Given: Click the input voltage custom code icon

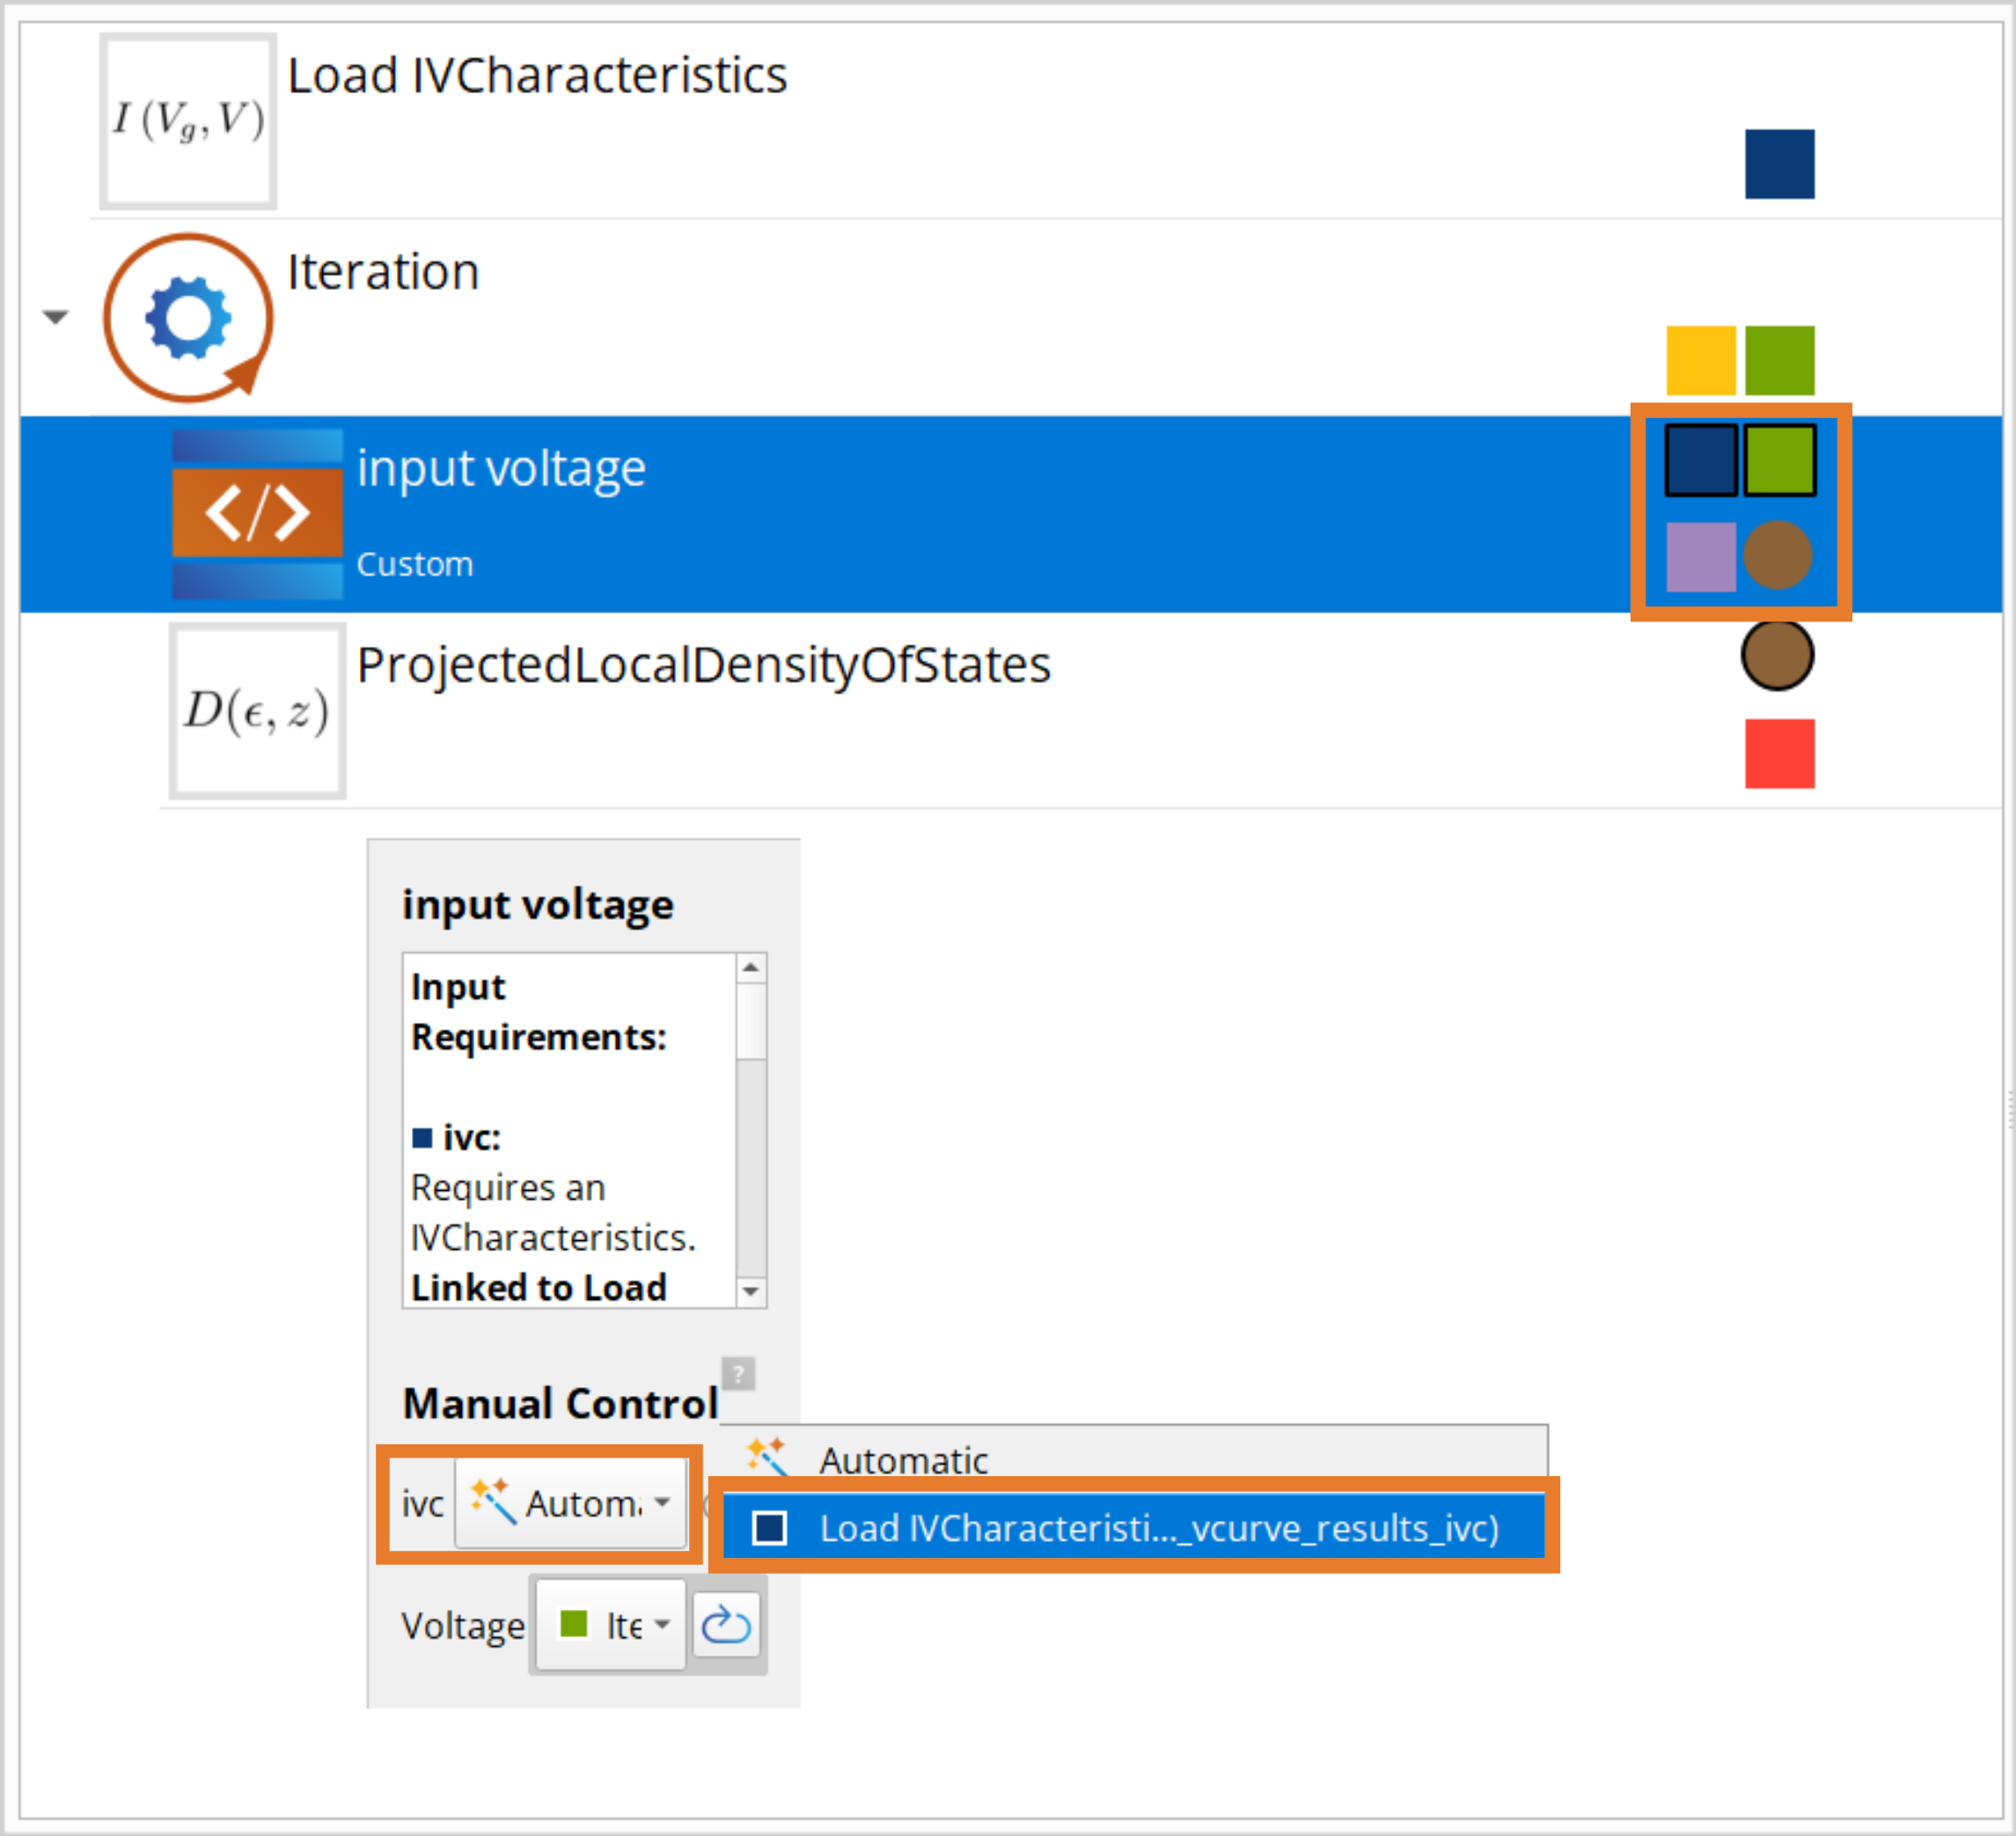Looking at the screenshot, I should point(257,513).
